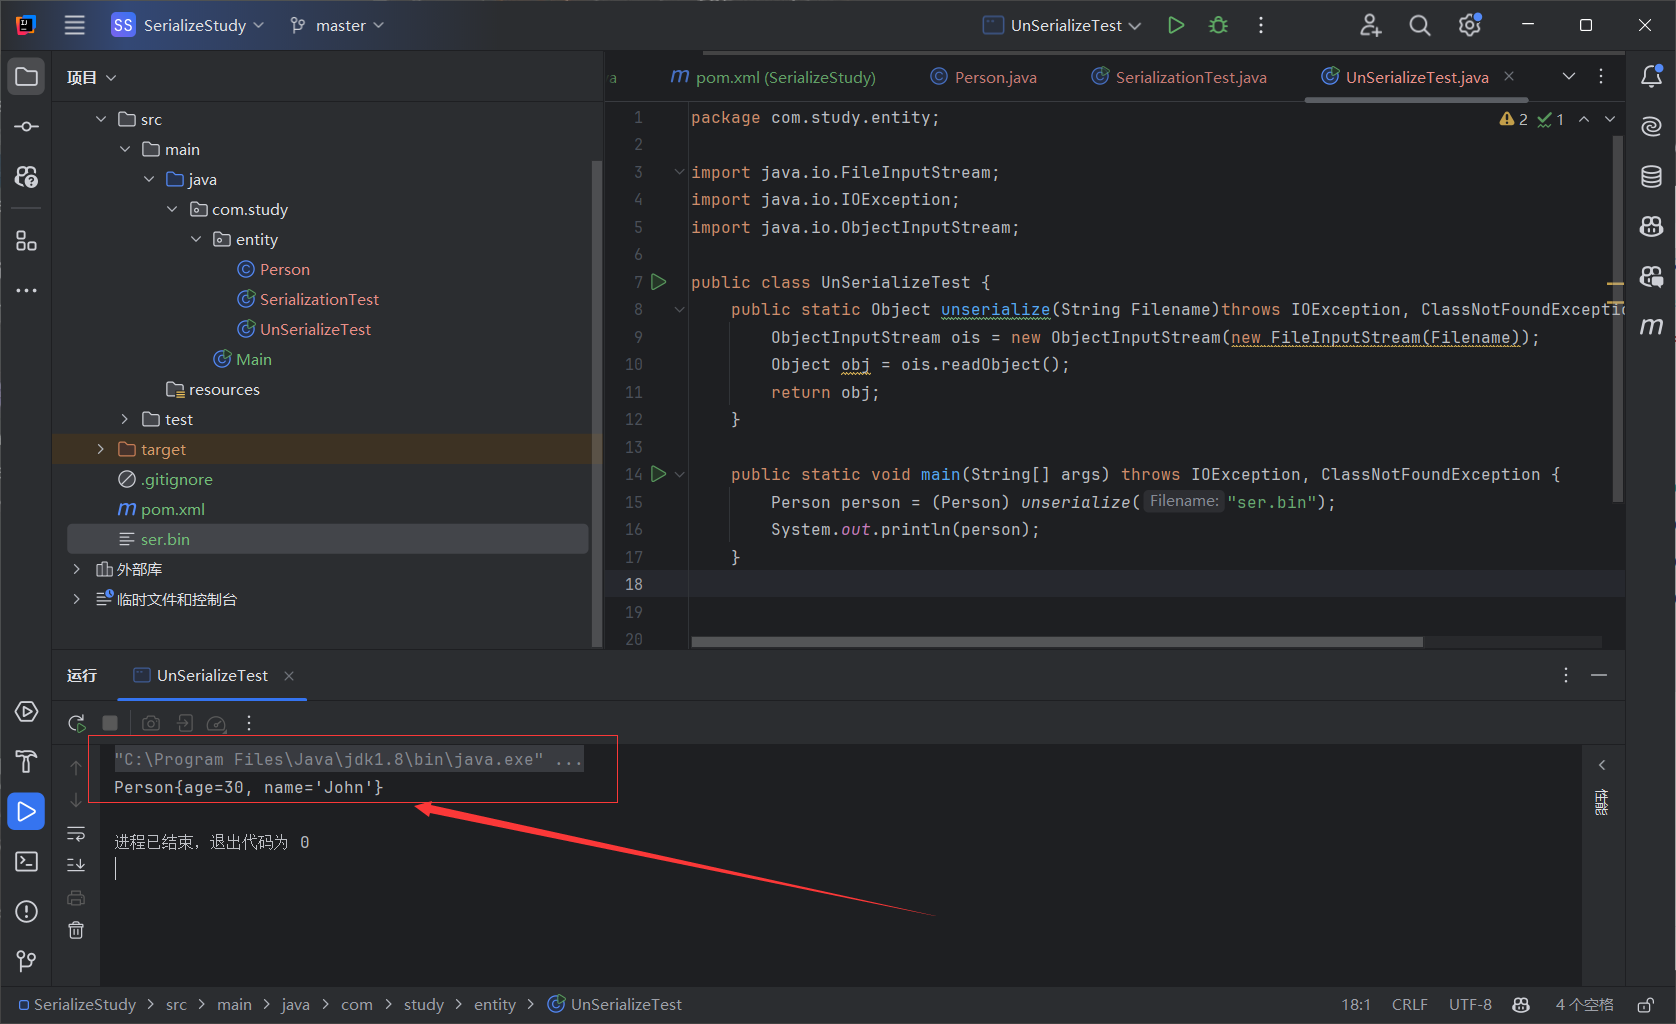Click entity breadcrumb in navigation bar

click(x=495, y=1005)
